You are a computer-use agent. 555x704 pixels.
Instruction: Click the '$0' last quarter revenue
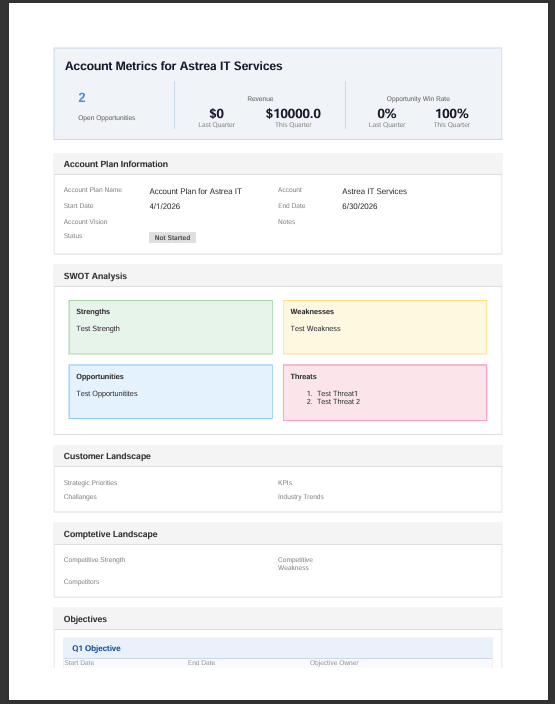[x=216, y=114]
